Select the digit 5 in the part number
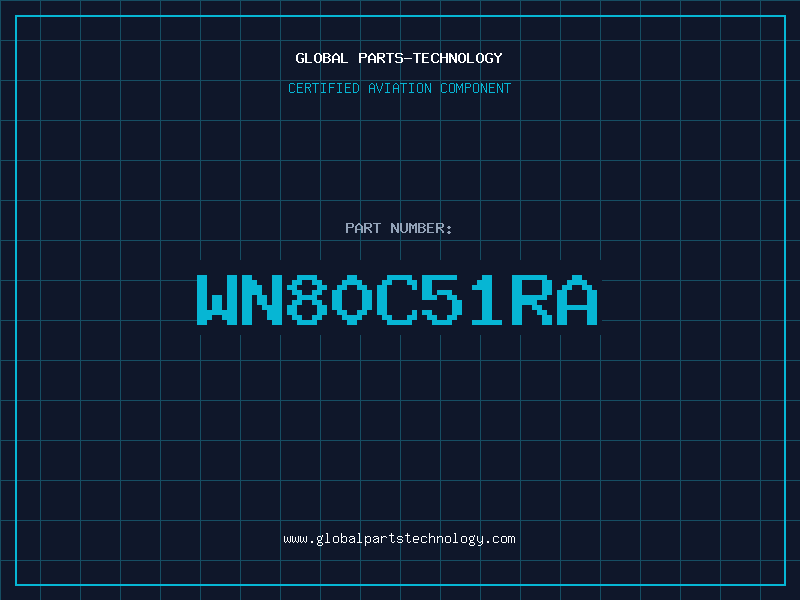Viewport: 800px width, 600px height. click(x=443, y=299)
